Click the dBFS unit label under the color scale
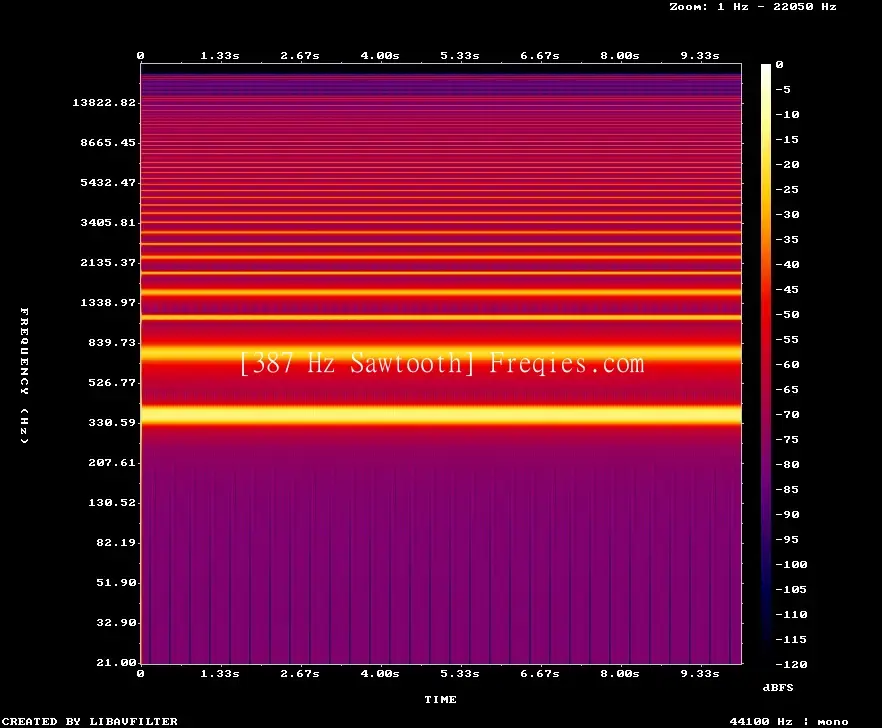The width and height of the screenshot is (882, 728). coord(778,687)
